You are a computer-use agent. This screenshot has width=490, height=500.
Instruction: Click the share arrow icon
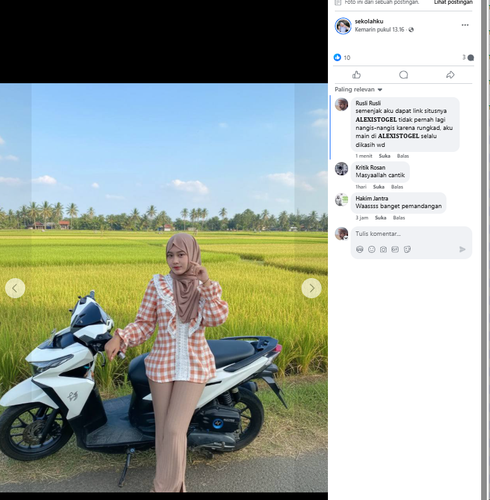point(450,75)
